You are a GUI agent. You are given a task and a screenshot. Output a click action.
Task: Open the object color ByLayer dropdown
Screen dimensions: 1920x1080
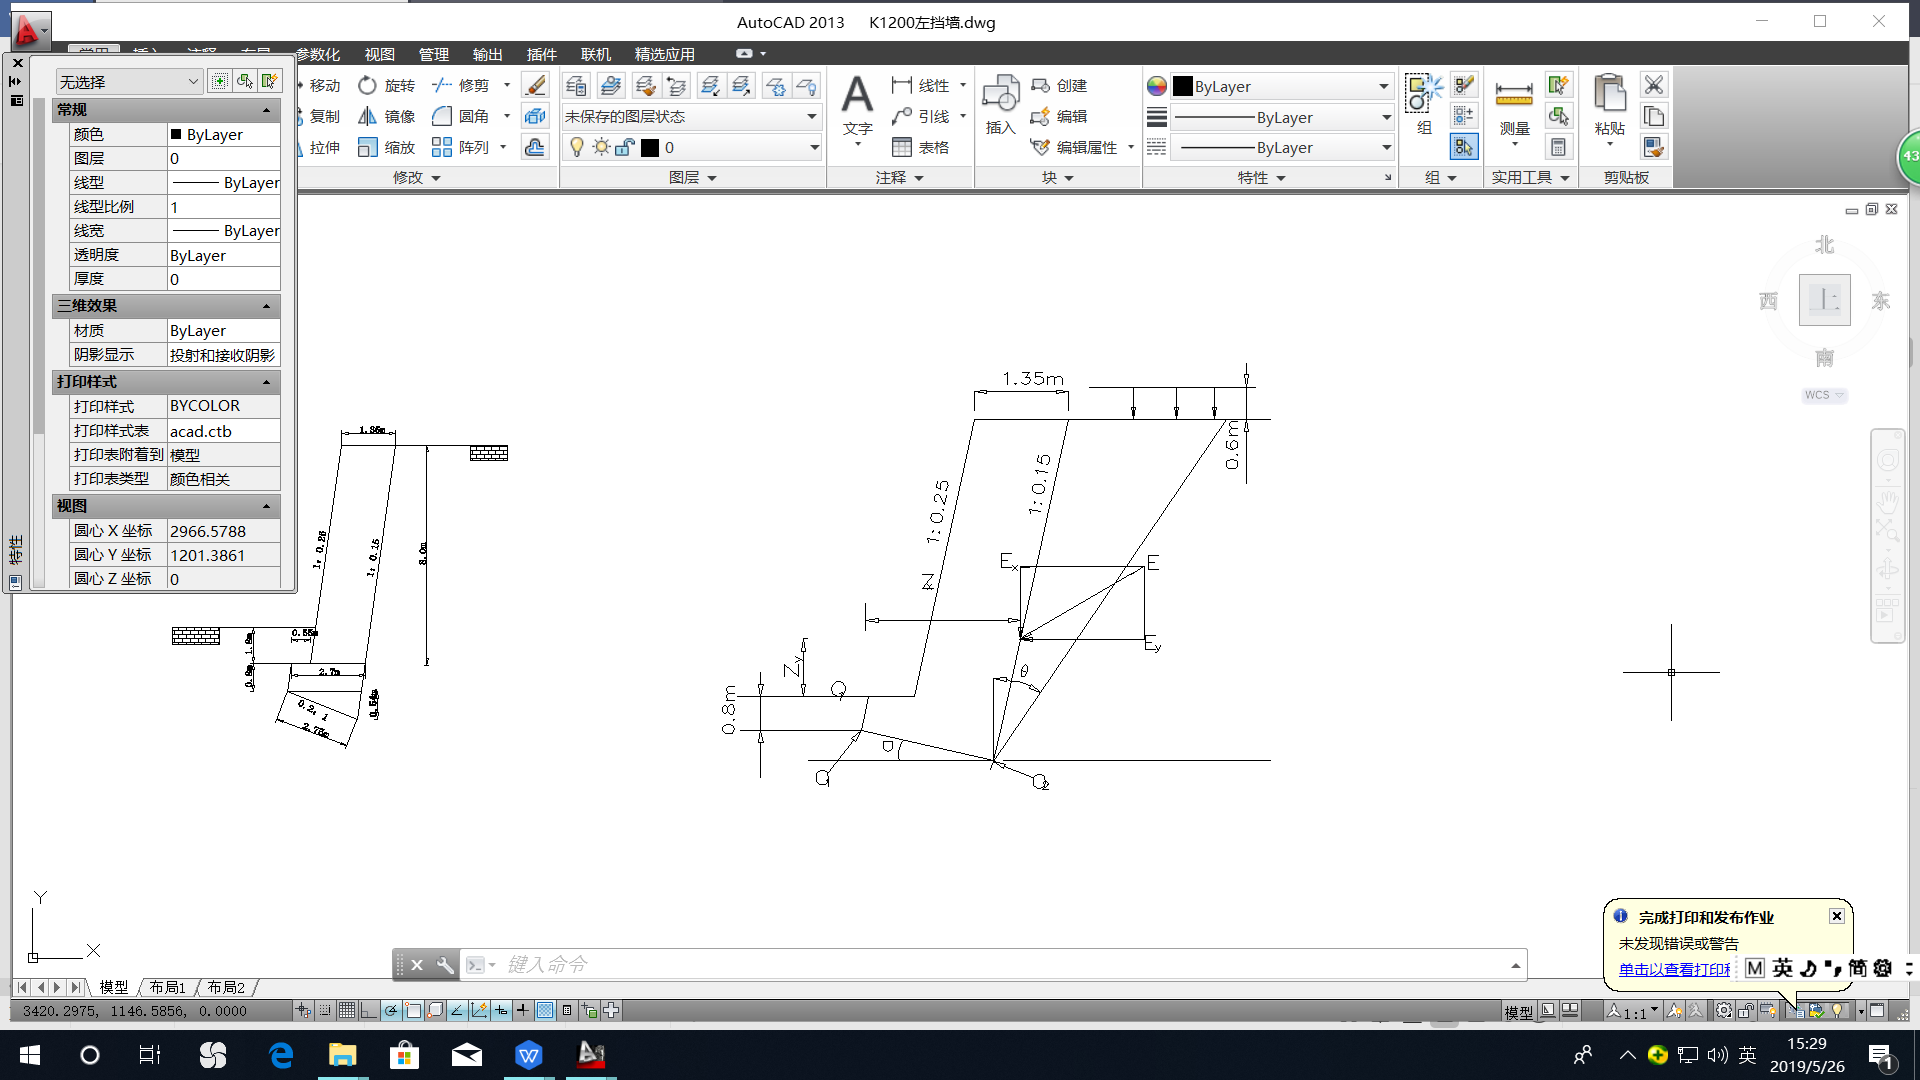pyautogui.click(x=1383, y=87)
